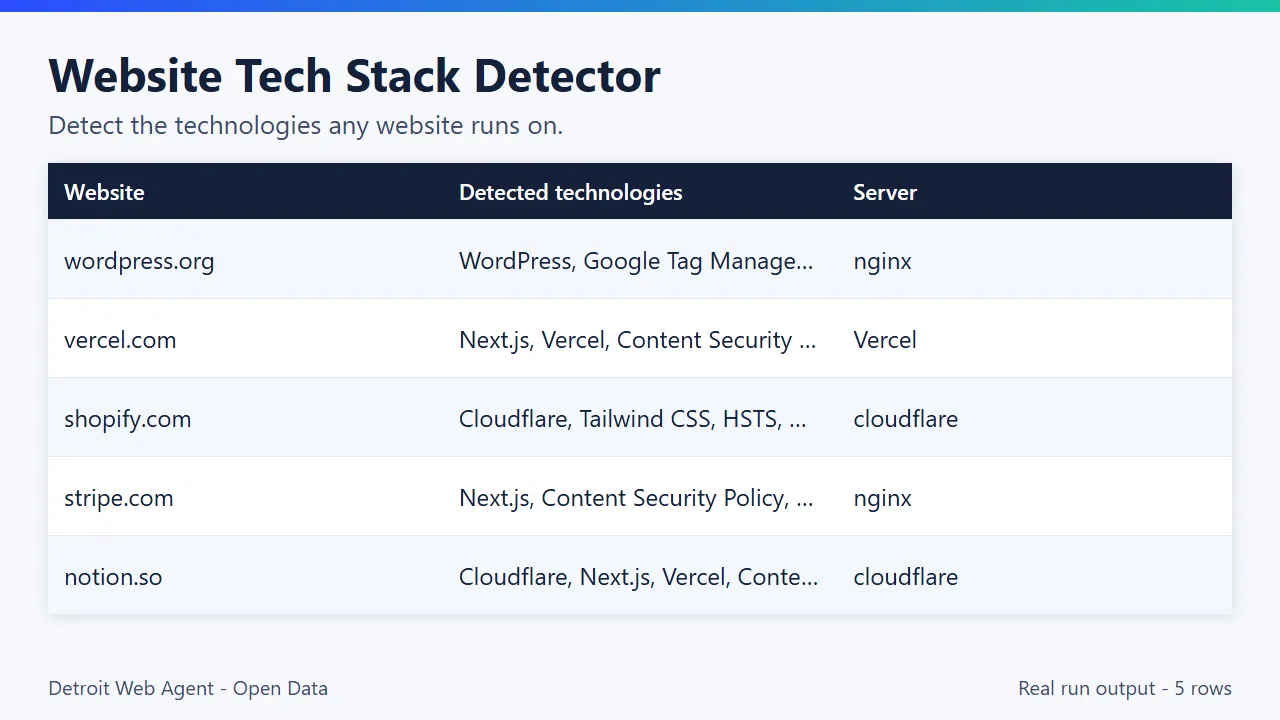Click the nginx server cell for stripe.com

pos(1034,498)
